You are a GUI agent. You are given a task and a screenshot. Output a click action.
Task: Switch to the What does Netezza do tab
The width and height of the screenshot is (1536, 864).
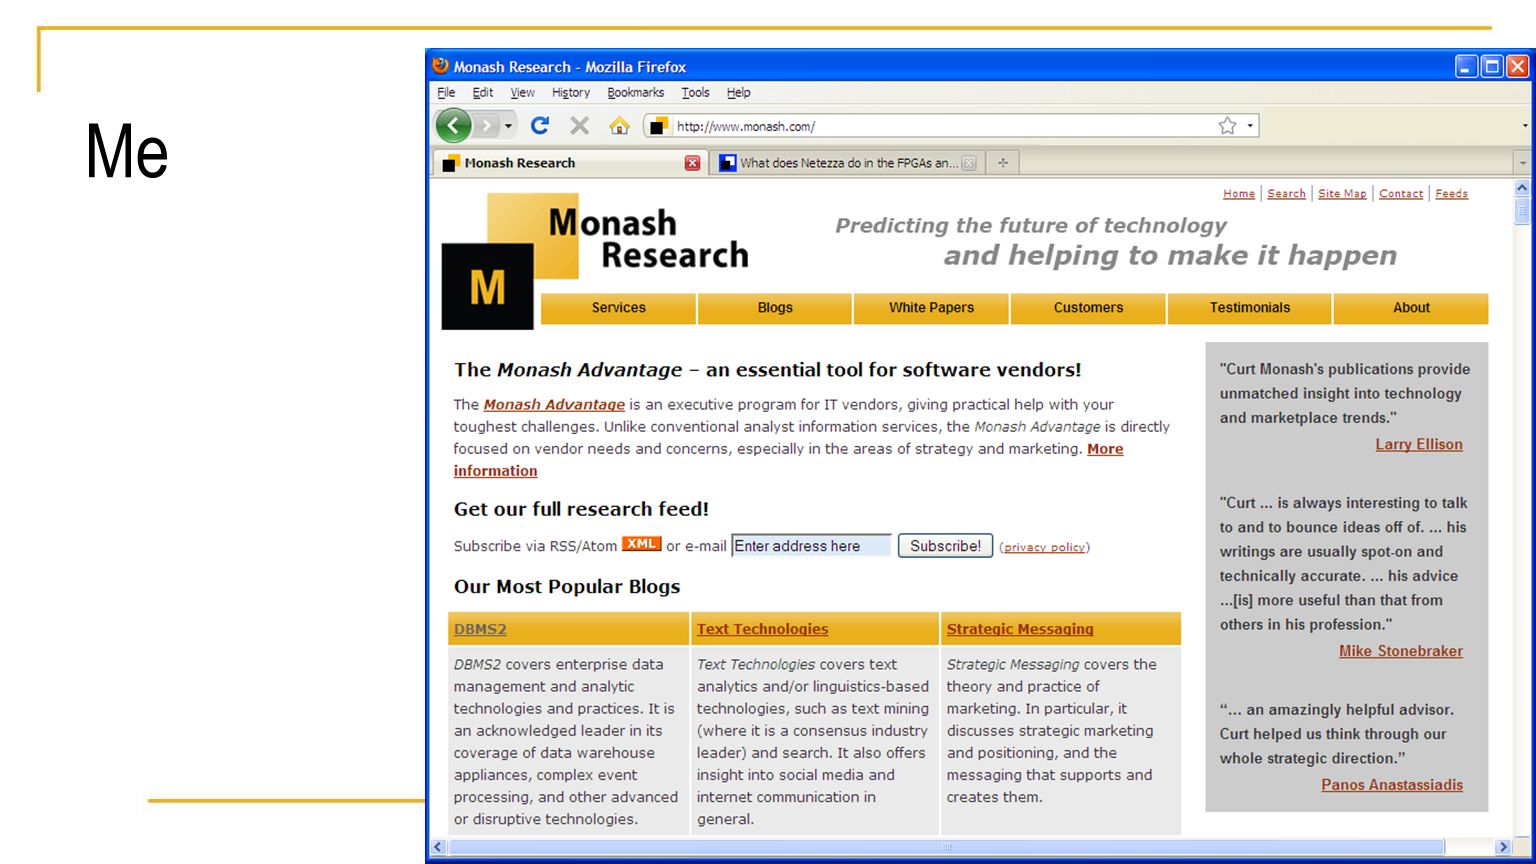(x=847, y=163)
